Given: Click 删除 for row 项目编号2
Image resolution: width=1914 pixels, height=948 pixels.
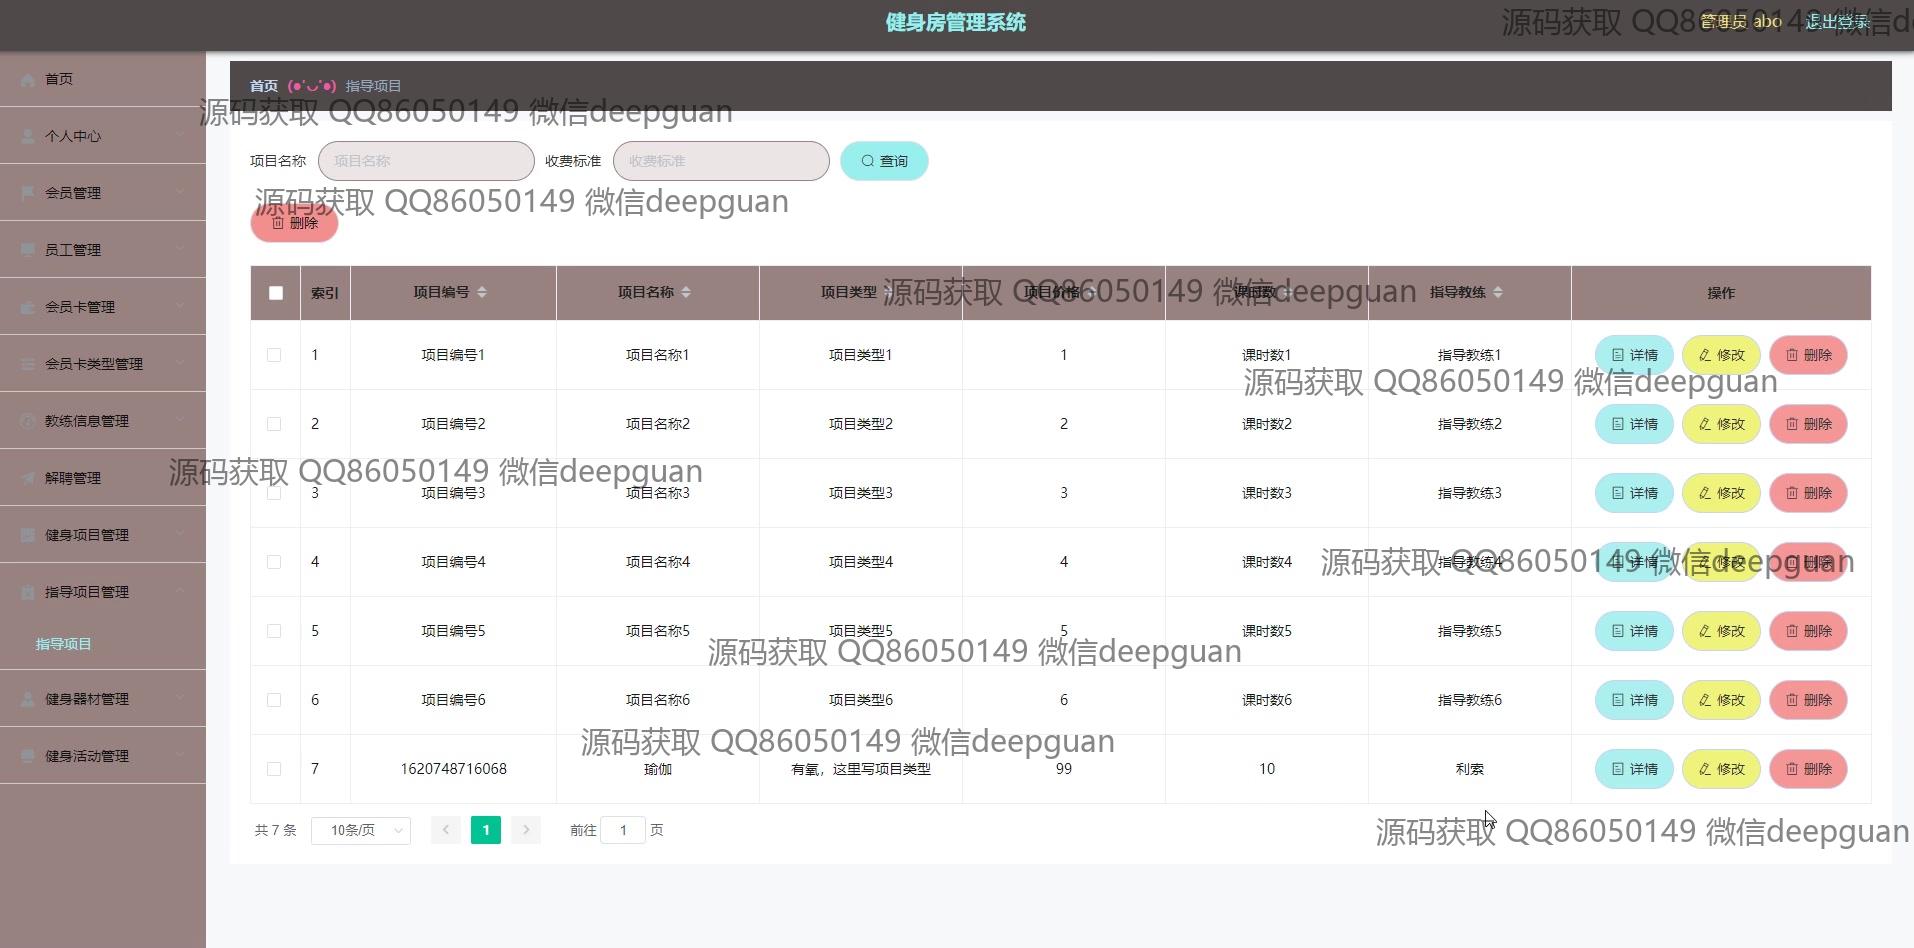Looking at the screenshot, I should pos(1808,424).
